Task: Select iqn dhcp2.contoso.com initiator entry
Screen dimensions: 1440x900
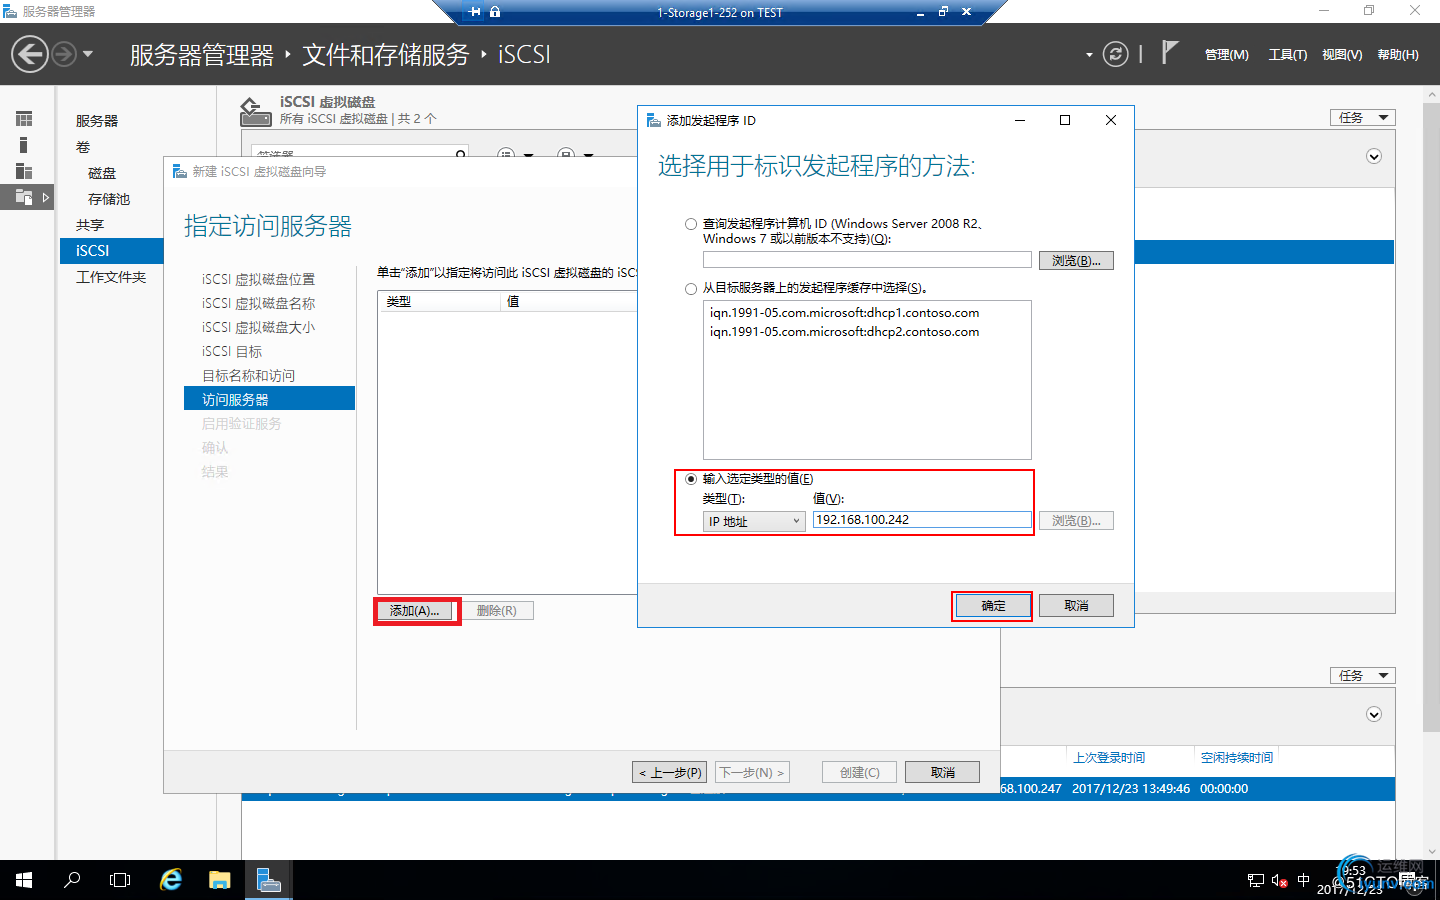Action: [x=844, y=332]
